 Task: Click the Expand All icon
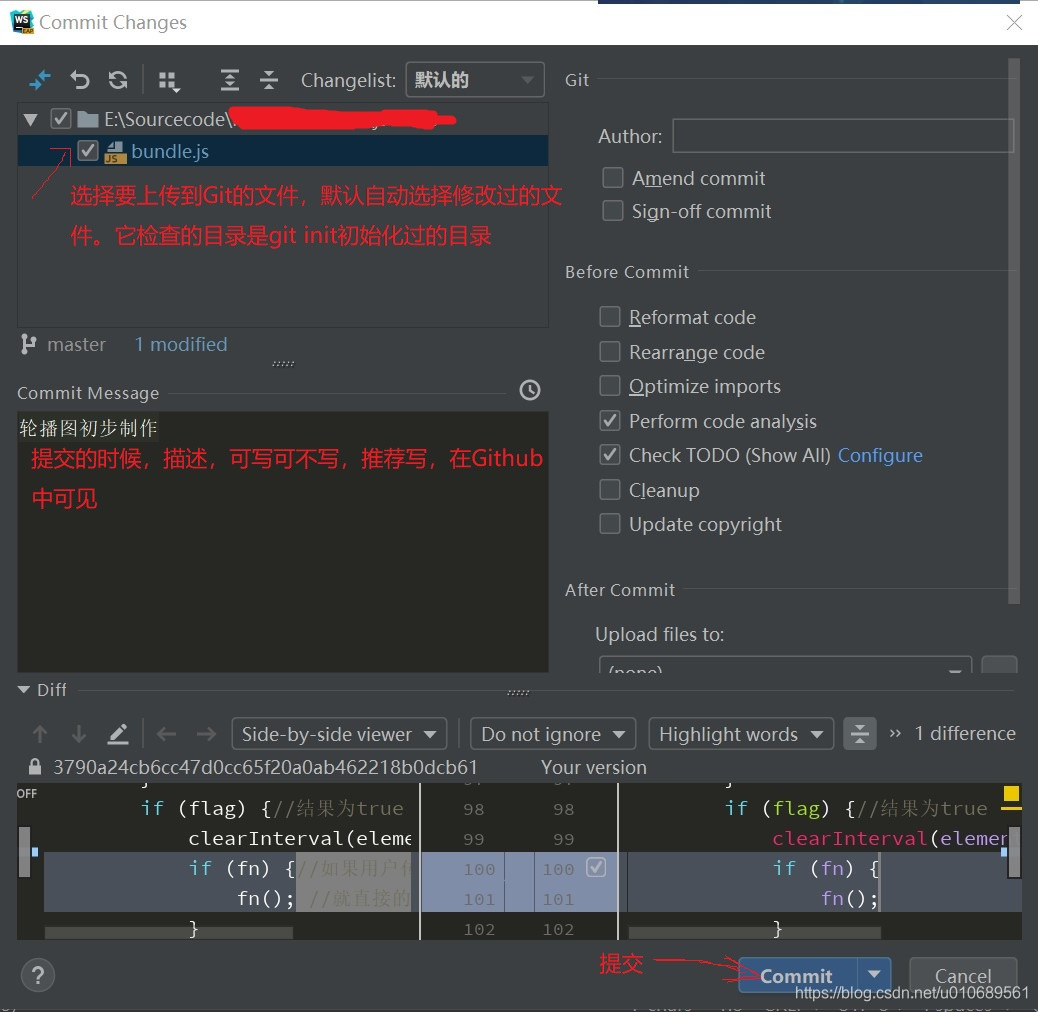coord(229,80)
